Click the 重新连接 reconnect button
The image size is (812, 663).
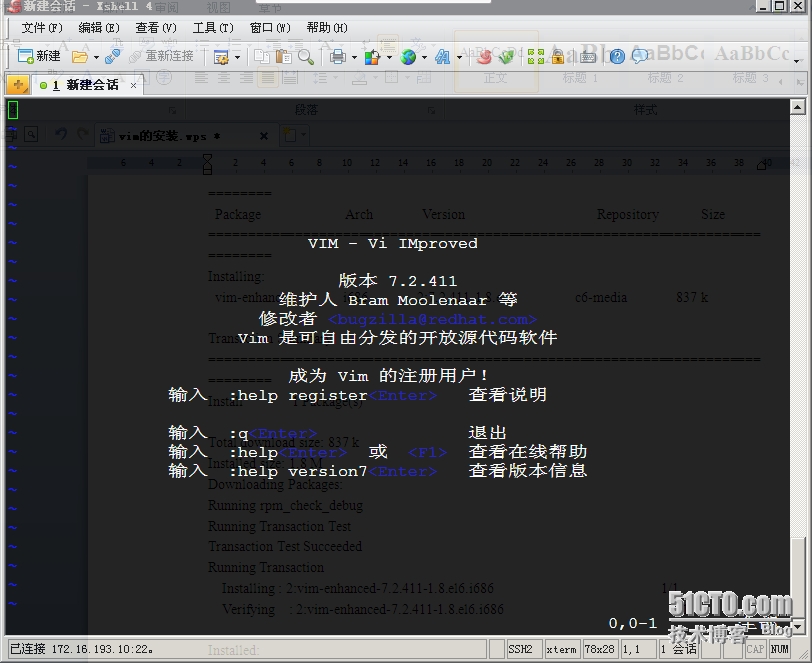pyautogui.click(x=161, y=56)
